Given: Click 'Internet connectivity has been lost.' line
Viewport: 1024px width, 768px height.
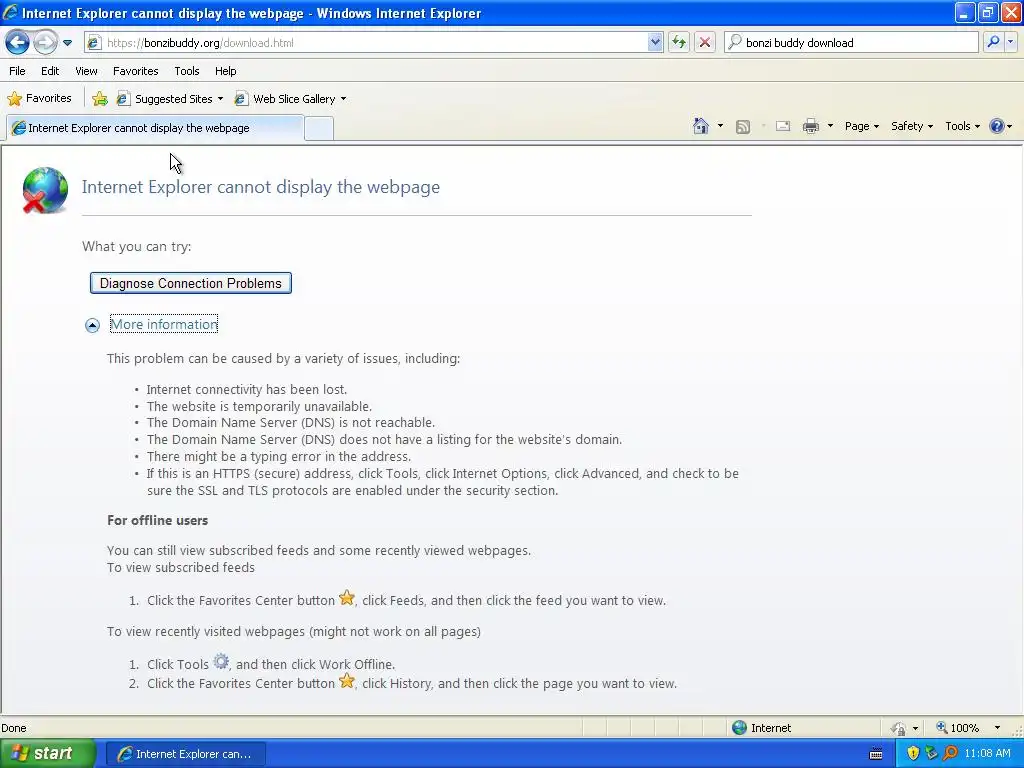Looking at the screenshot, I should coord(246,389).
